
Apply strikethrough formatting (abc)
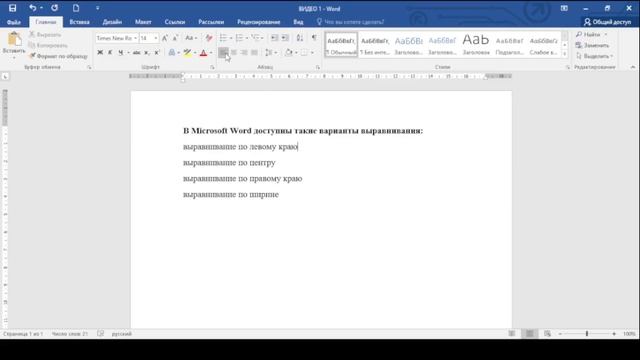coord(136,53)
